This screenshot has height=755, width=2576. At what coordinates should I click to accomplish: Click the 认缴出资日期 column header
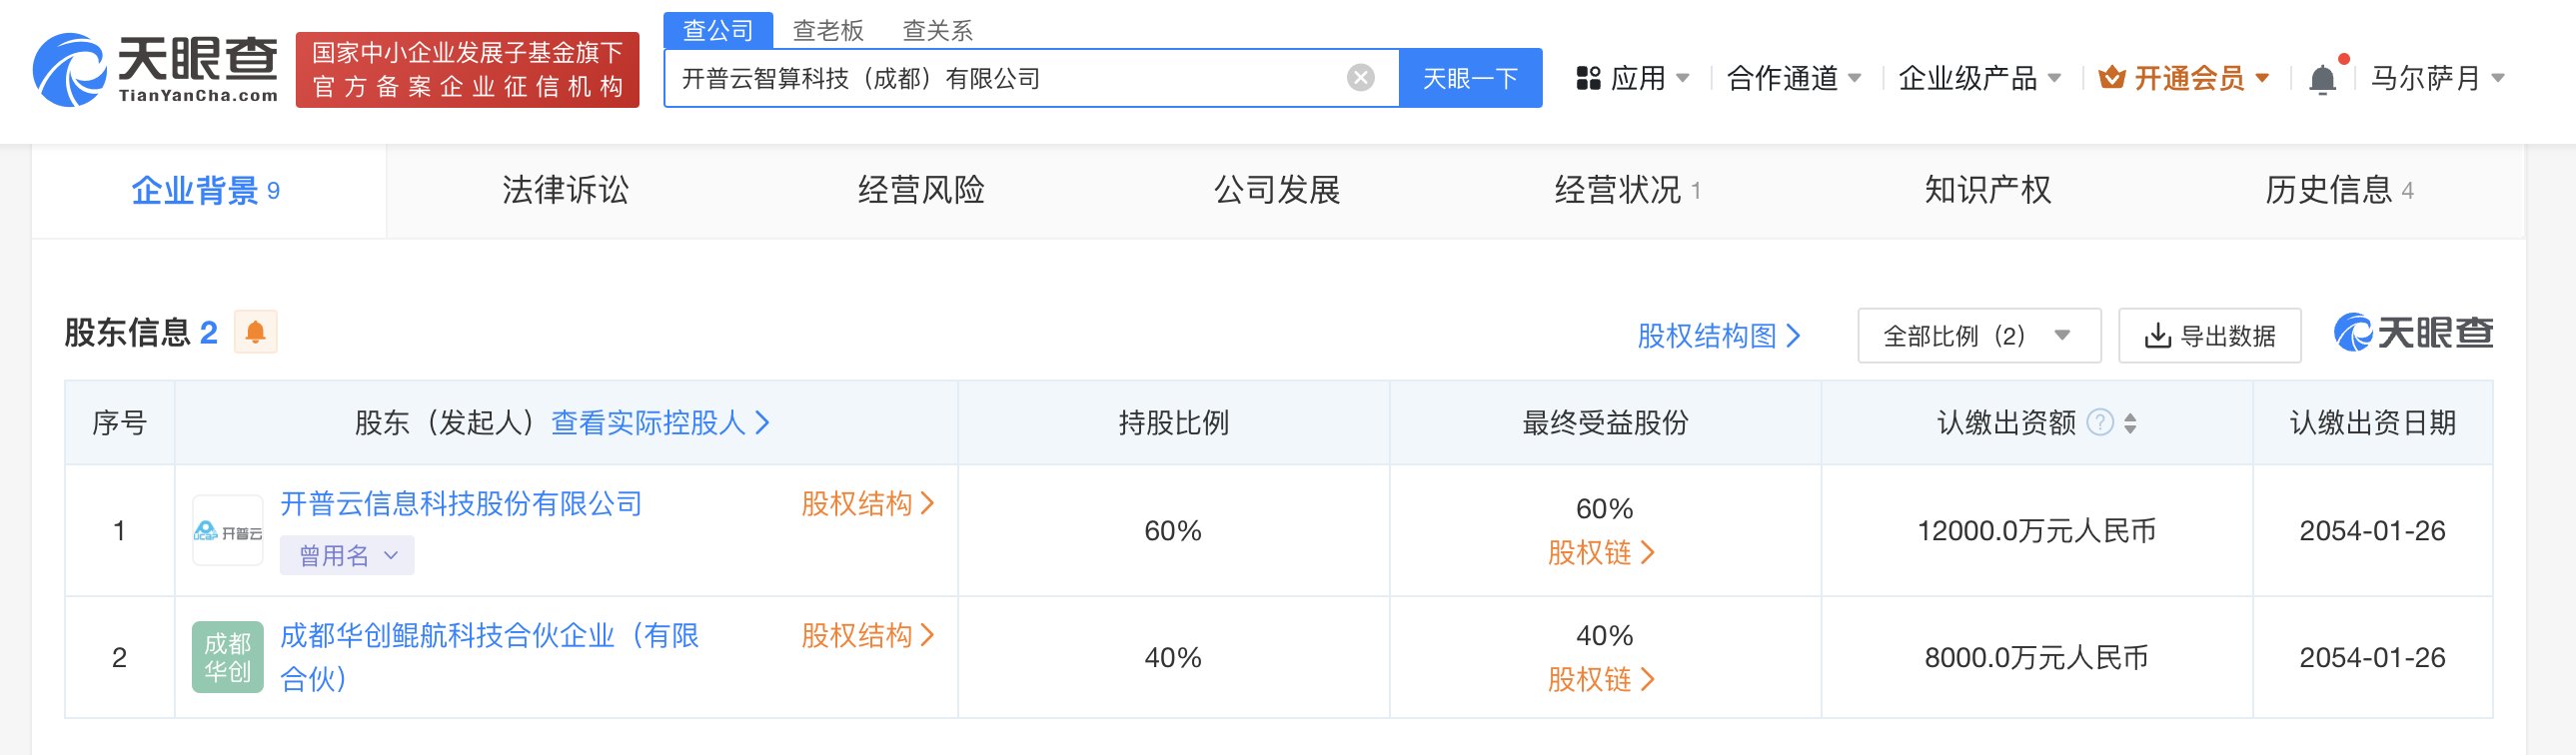[2373, 423]
